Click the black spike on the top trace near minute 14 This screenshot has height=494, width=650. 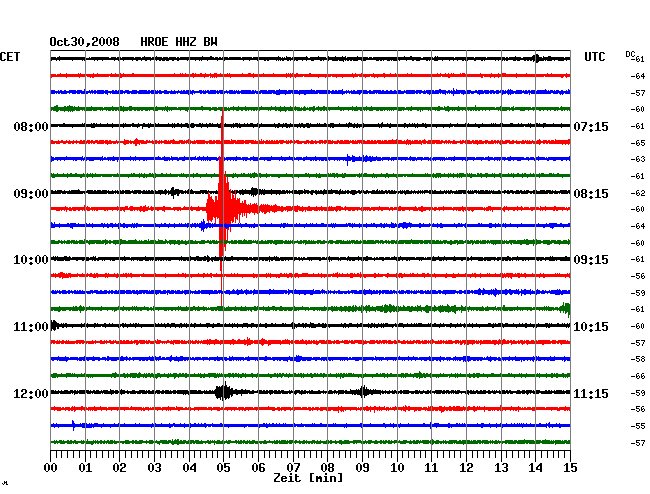click(x=536, y=58)
